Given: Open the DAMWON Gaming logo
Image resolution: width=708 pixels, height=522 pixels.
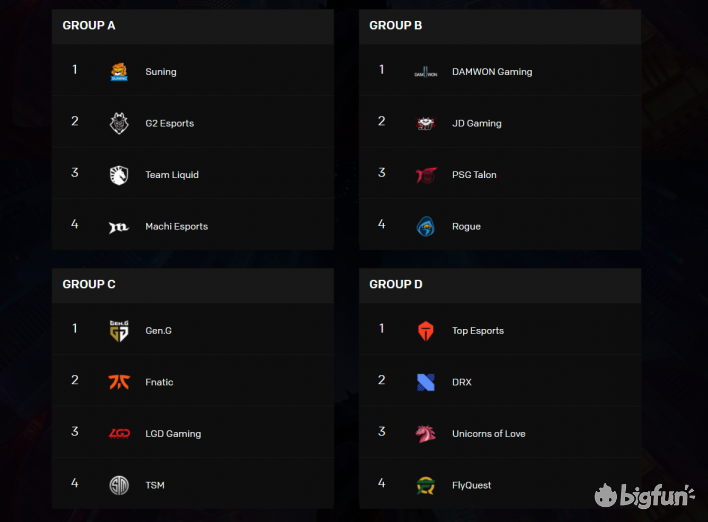Looking at the screenshot, I should [x=426, y=72].
